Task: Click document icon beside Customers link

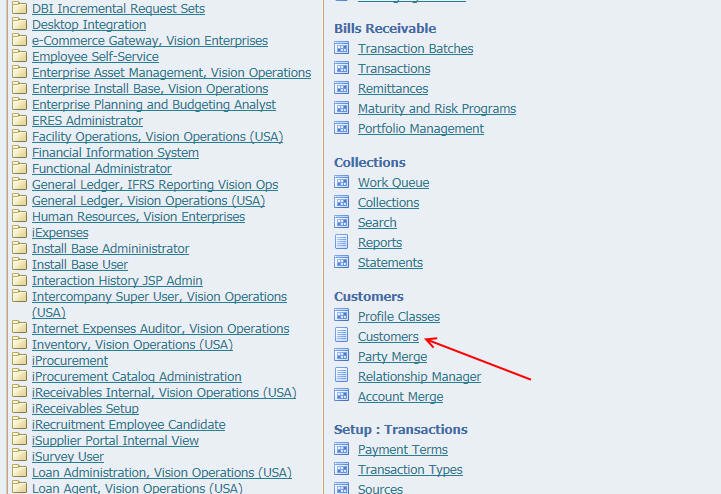Action: pos(342,335)
